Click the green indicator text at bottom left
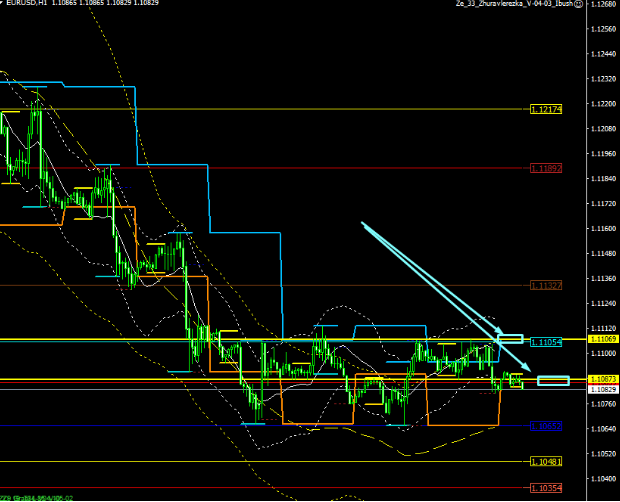This screenshot has height=502, width=620. (x=32, y=497)
